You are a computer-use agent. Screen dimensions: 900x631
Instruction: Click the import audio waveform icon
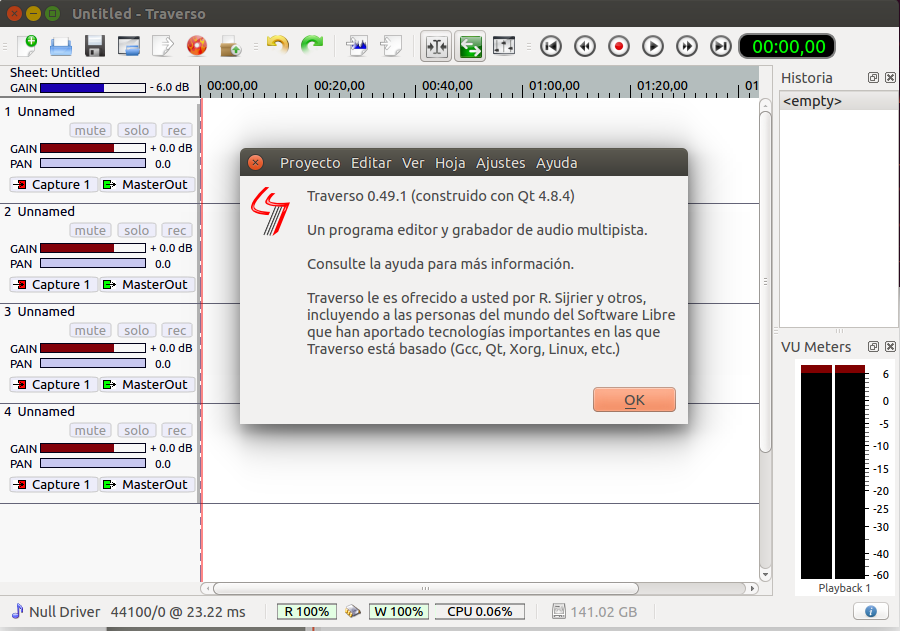click(x=357, y=46)
